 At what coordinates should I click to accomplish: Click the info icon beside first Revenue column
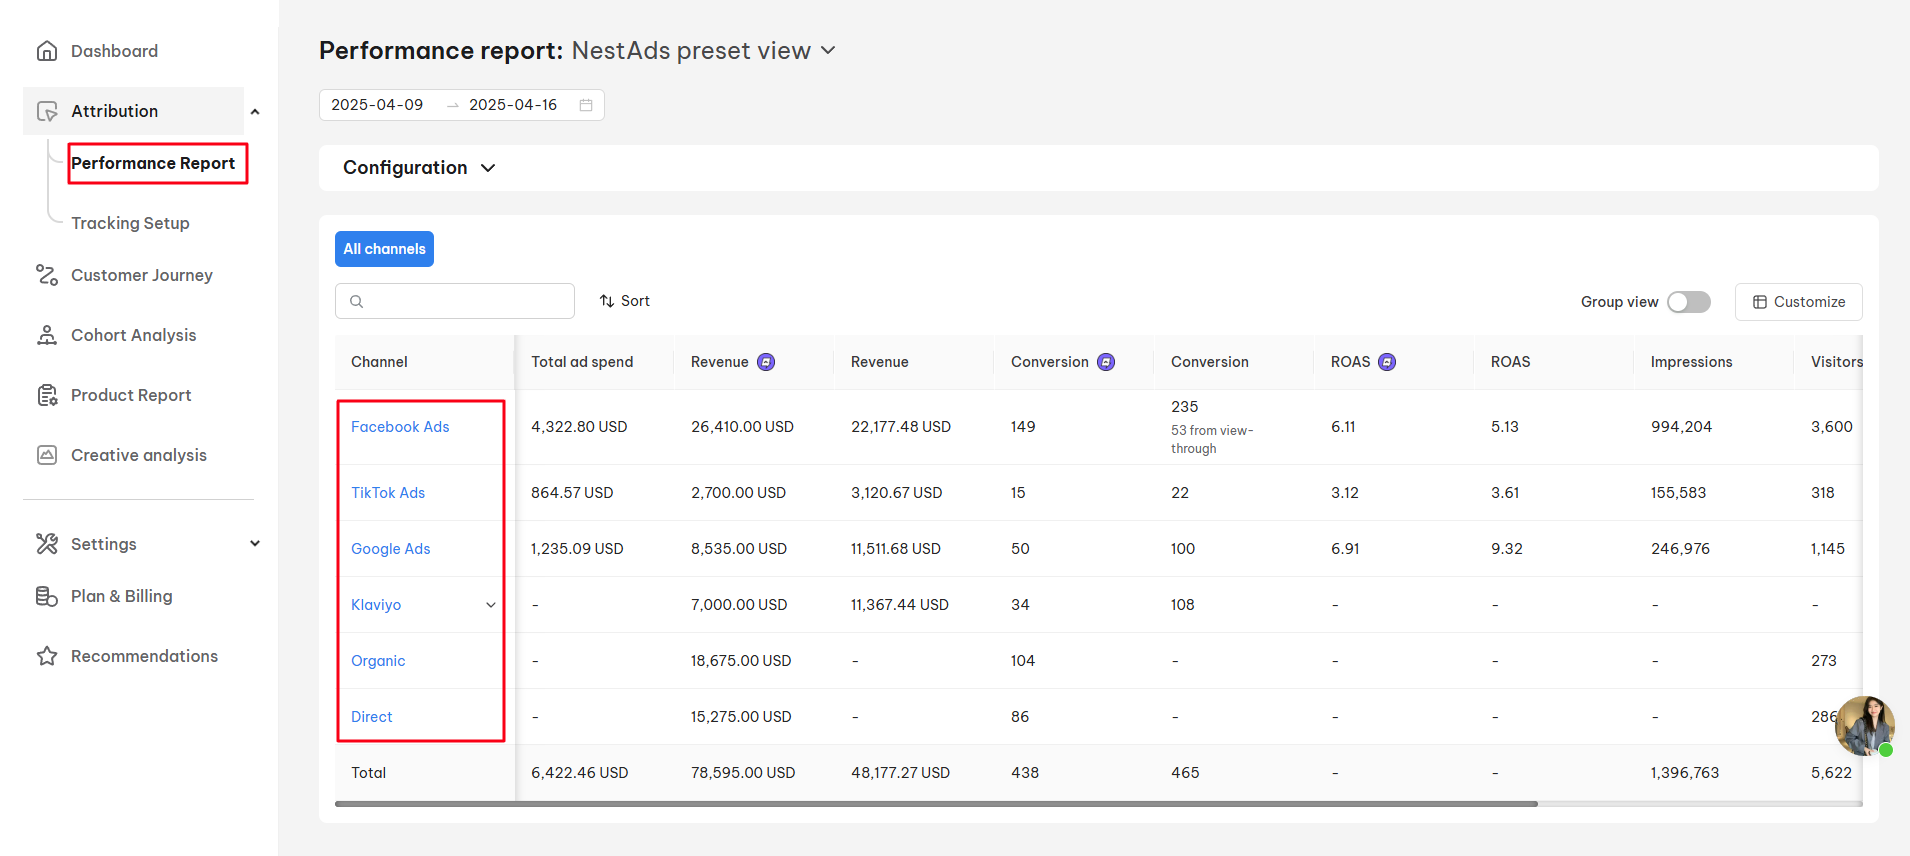coord(766,362)
